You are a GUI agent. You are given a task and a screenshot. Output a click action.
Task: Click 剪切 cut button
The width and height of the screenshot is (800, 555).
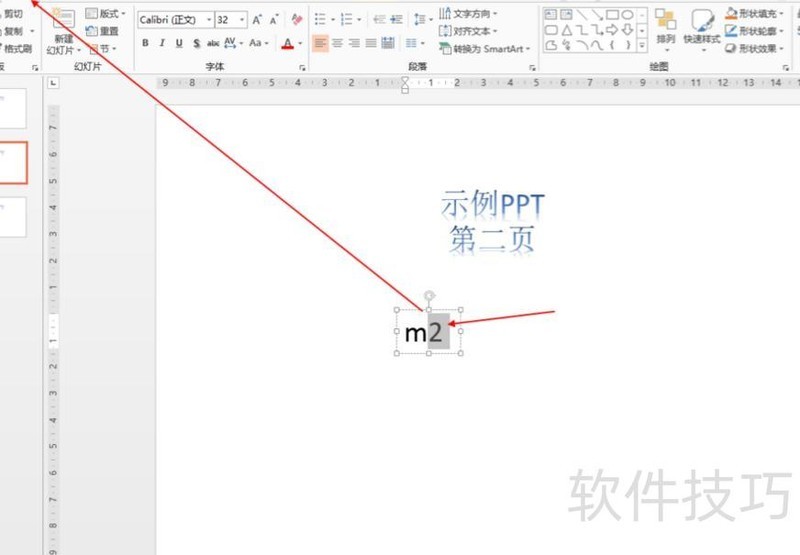coord(13,14)
